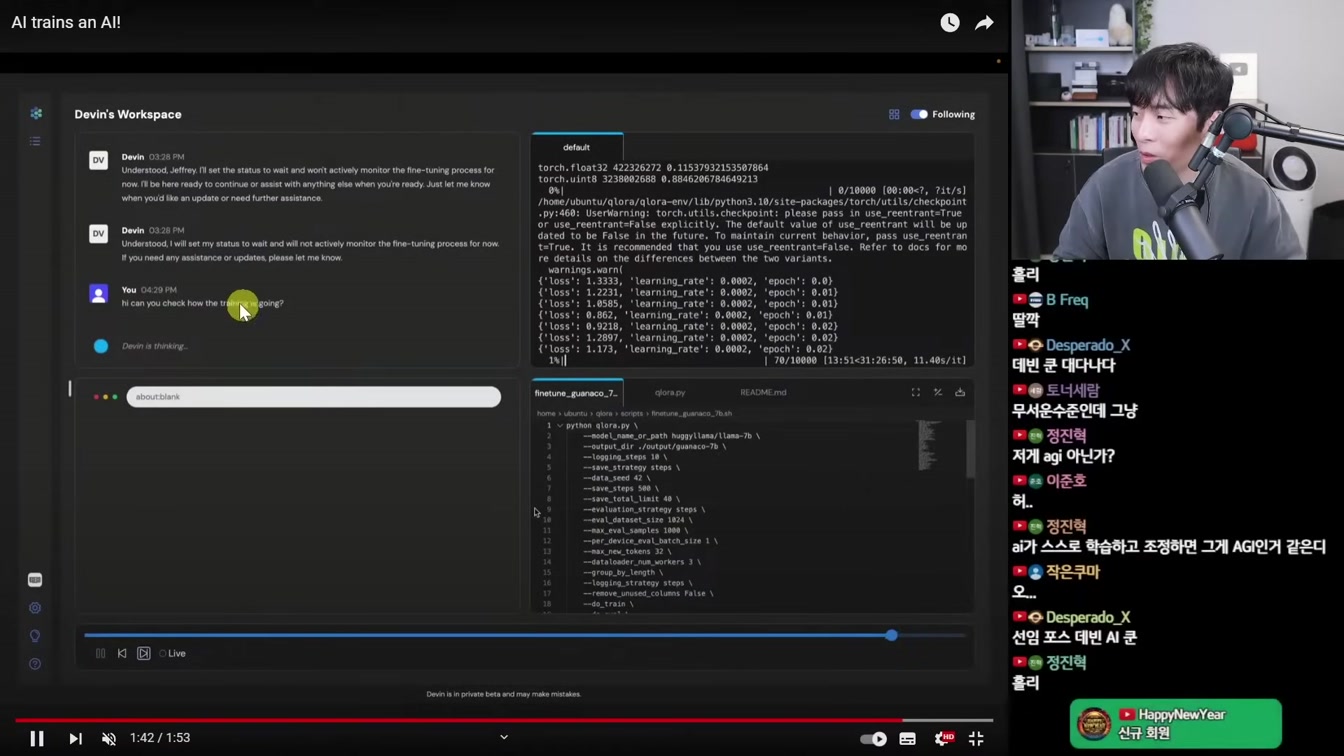The width and height of the screenshot is (1344, 756).
Task: Click Devin's Workspace heading
Action: point(128,114)
